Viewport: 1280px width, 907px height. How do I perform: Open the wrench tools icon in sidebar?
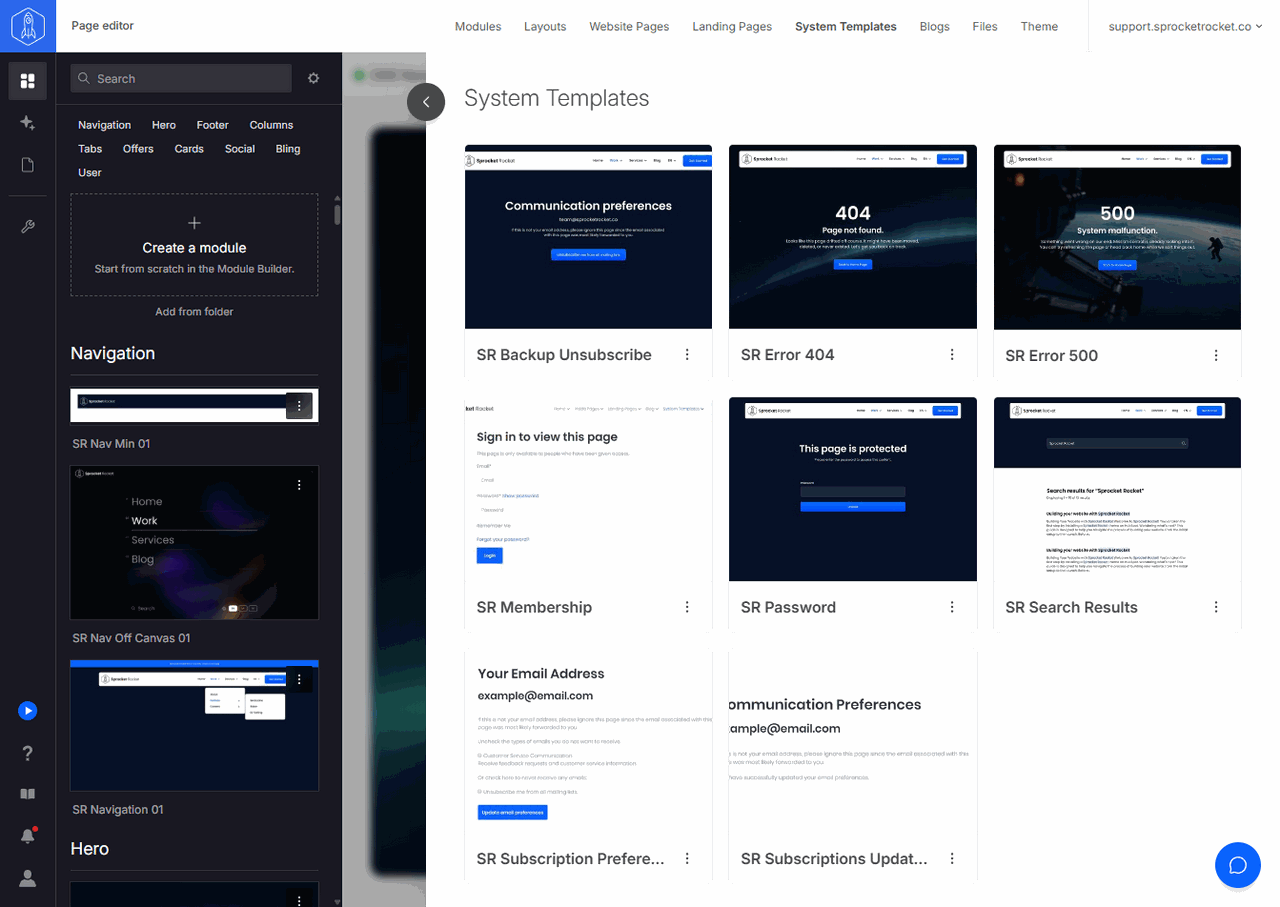(x=28, y=227)
